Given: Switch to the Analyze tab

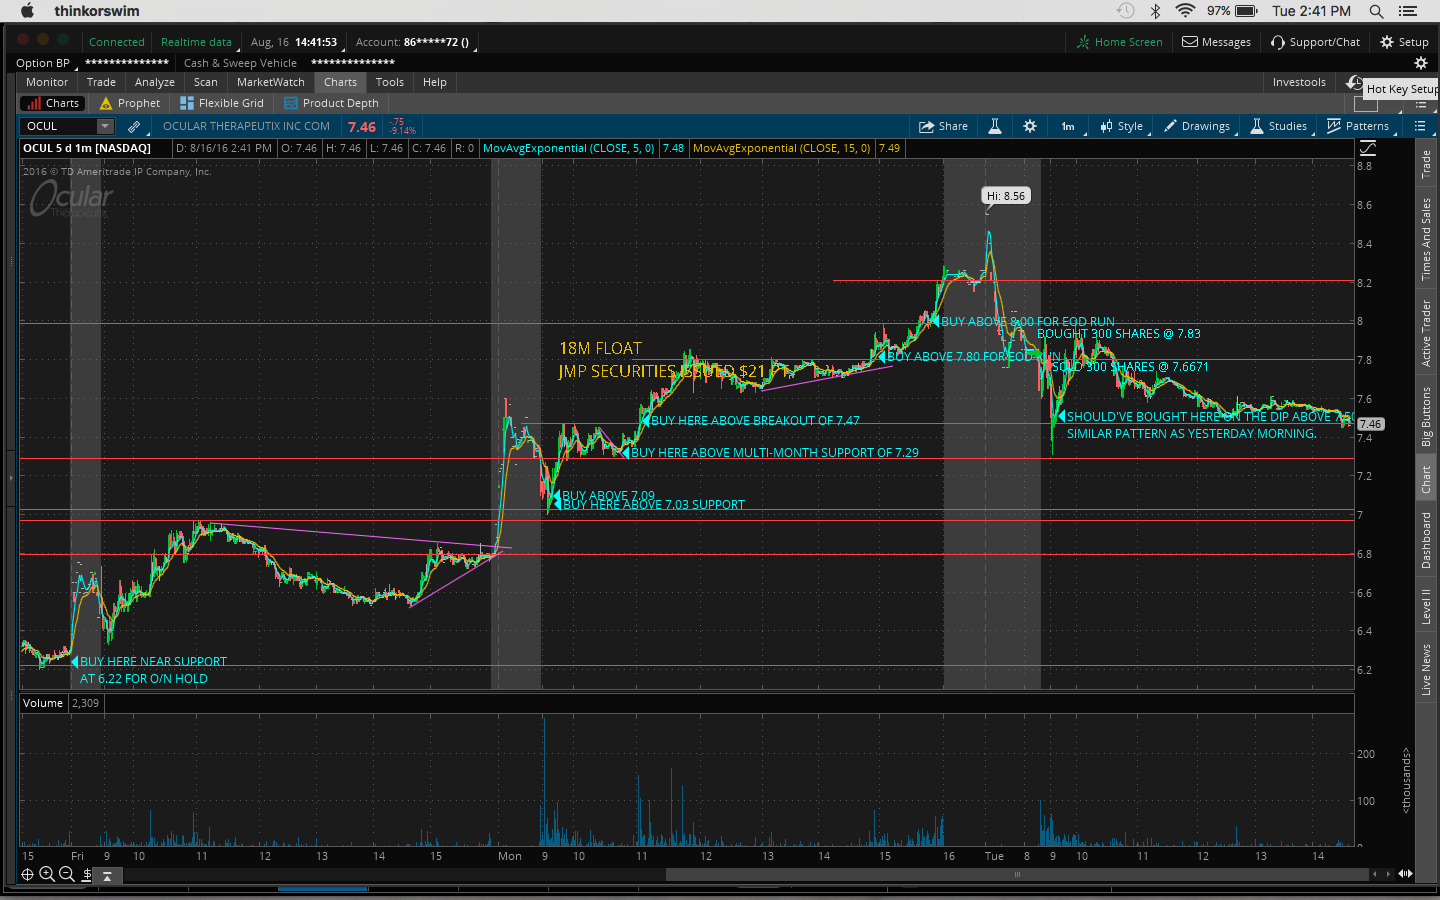Looking at the screenshot, I should pos(155,82).
